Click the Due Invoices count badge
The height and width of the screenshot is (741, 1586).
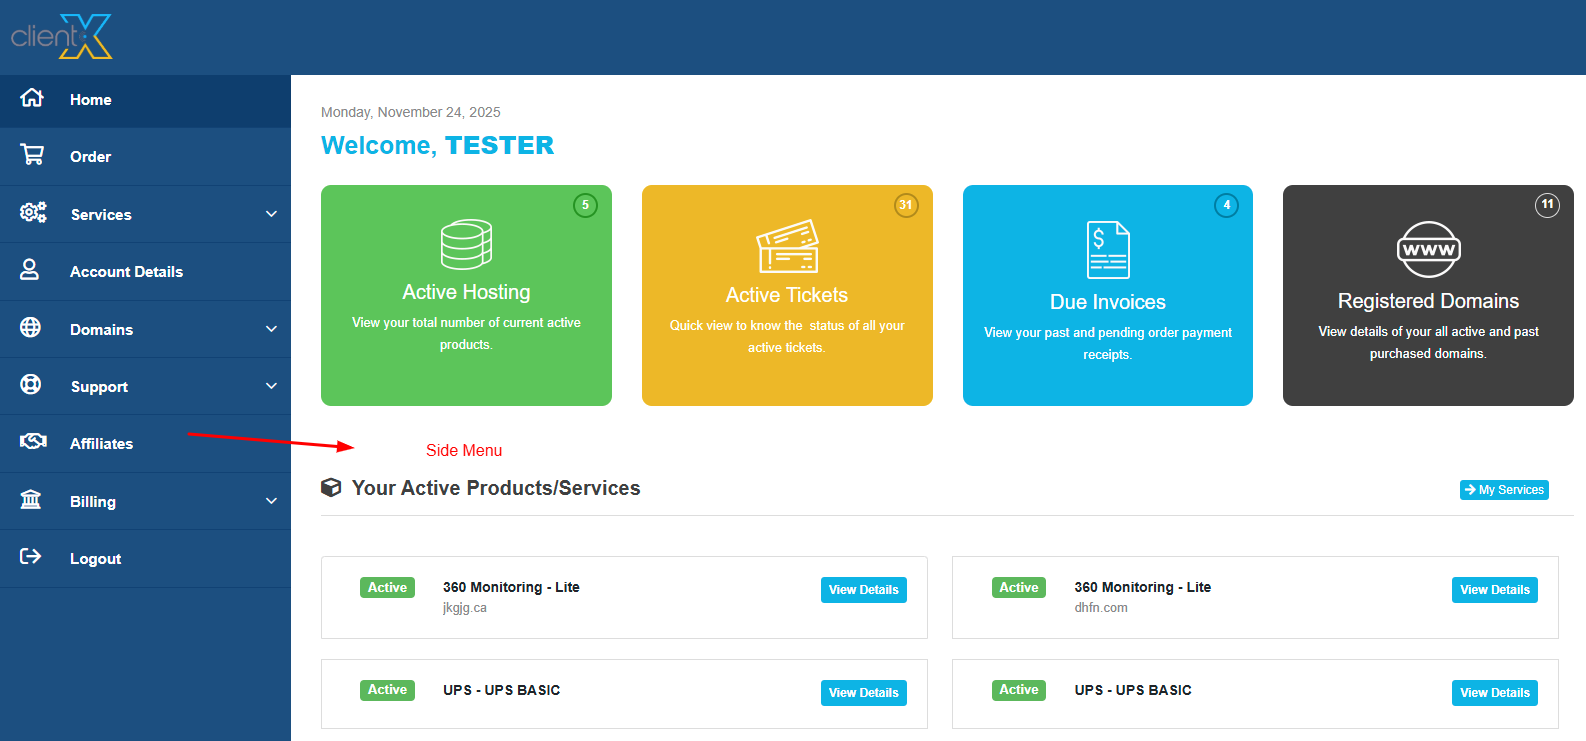1226,205
